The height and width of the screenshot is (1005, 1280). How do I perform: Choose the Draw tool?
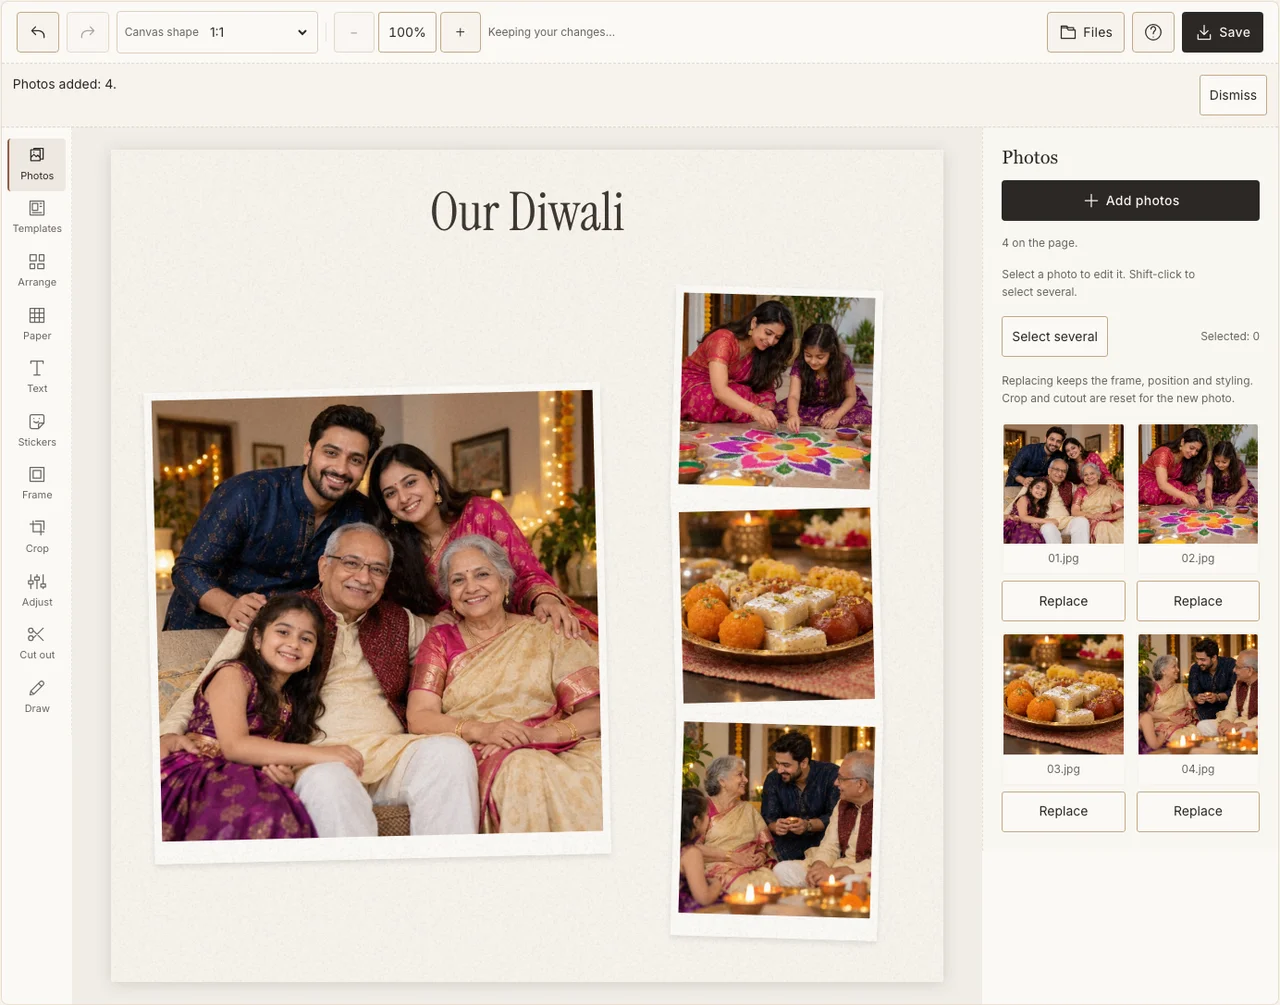[37, 697]
